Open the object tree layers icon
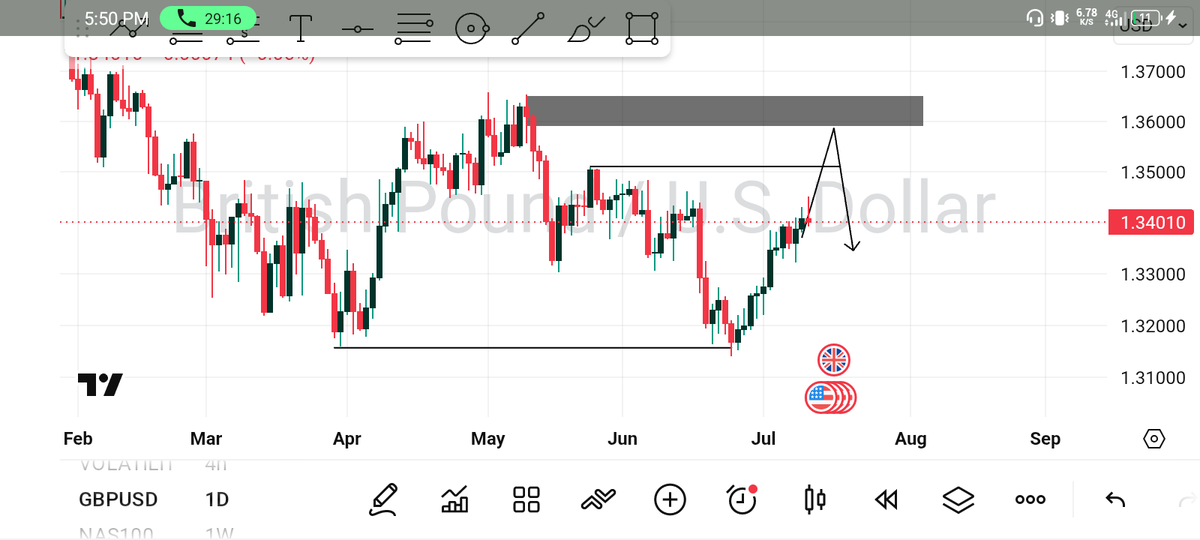The width and height of the screenshot is (1200, 540). coord(958,499)
